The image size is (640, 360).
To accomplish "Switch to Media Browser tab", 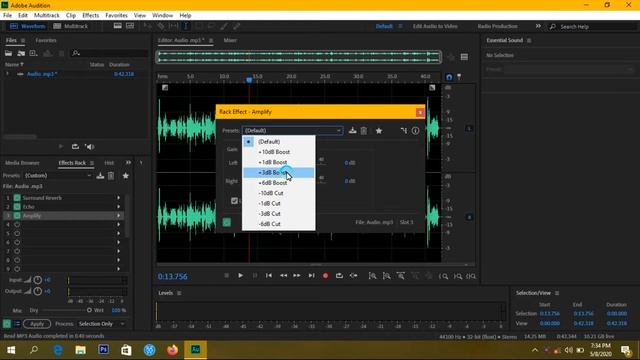I will pos(22,163).
